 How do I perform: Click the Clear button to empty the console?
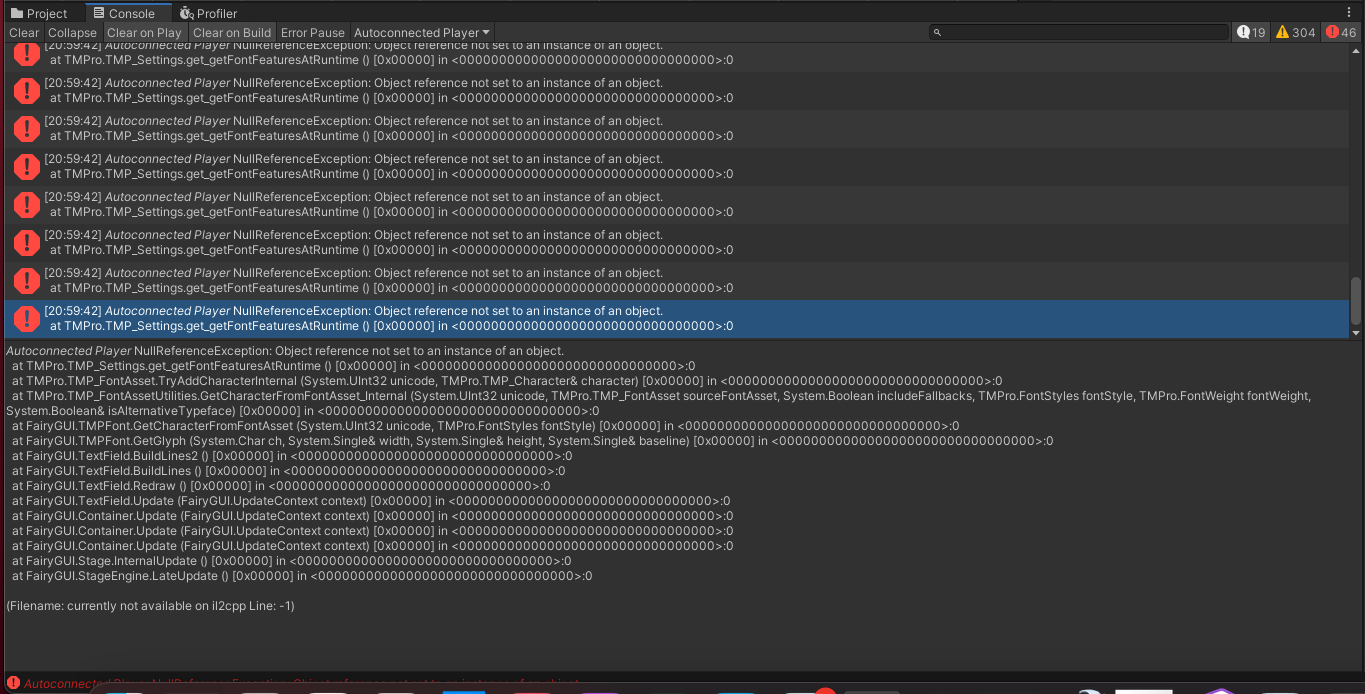(23, 32)
